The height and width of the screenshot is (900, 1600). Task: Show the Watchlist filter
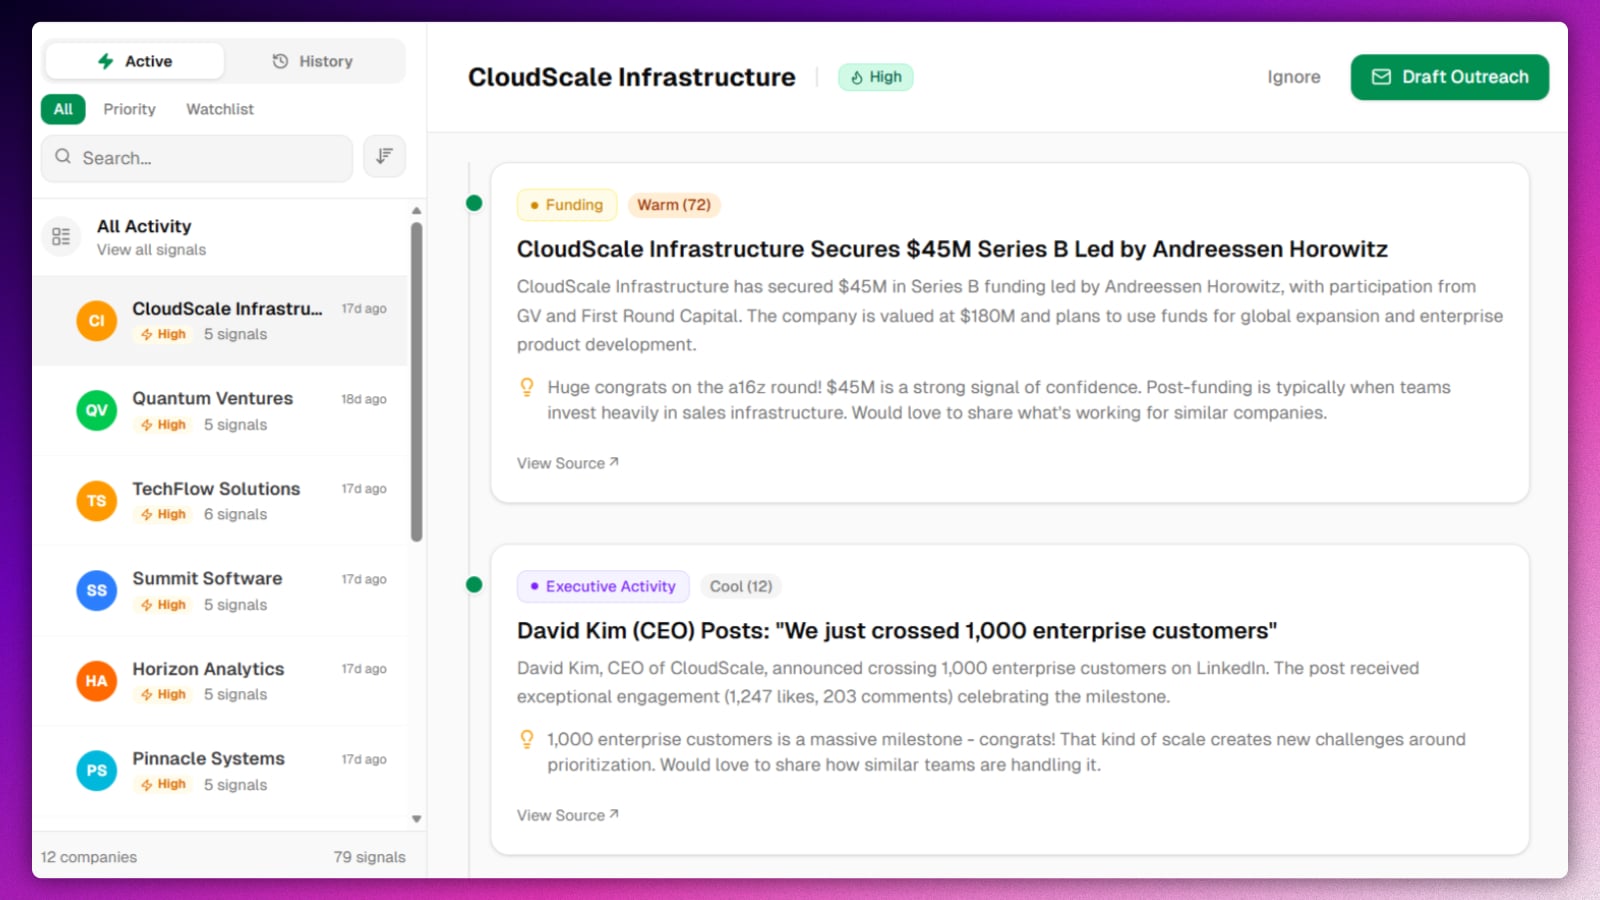pyautogui.click(x=220, y=109)
